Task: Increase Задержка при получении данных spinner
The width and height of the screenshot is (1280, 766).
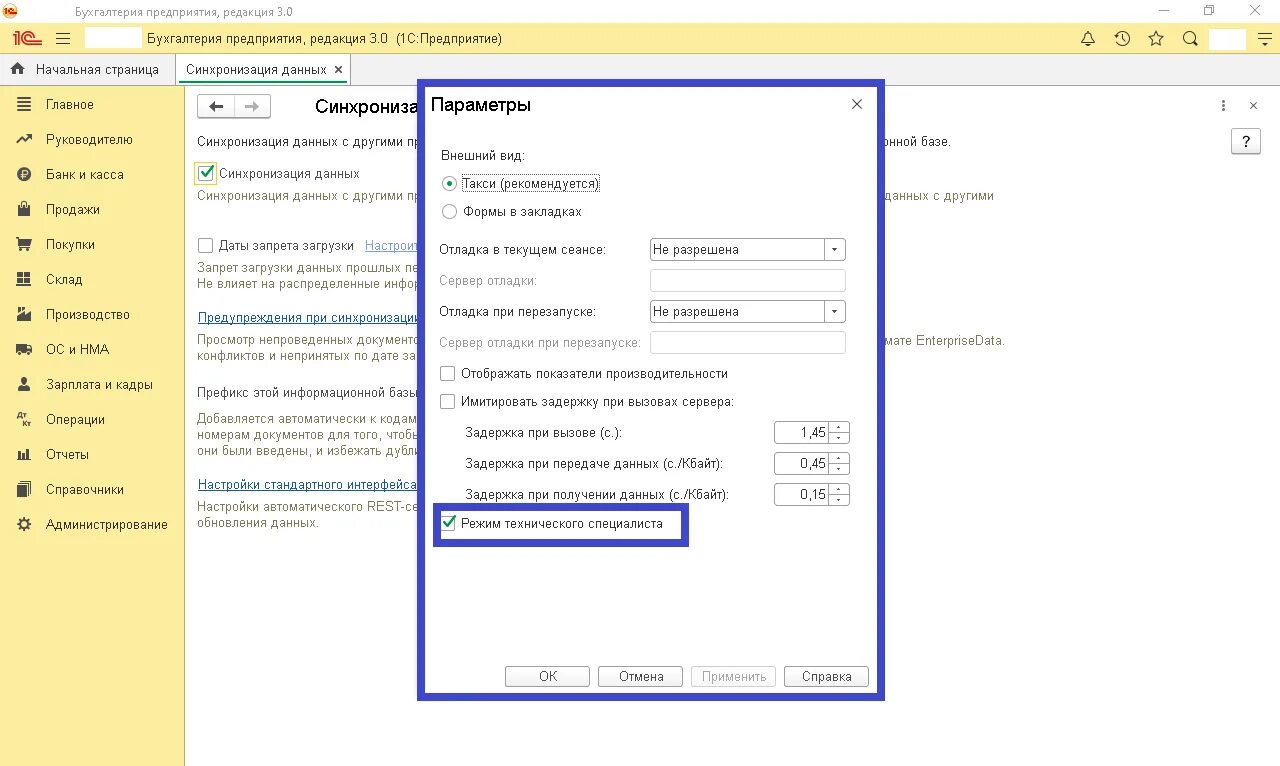Action: click(840, 490)
